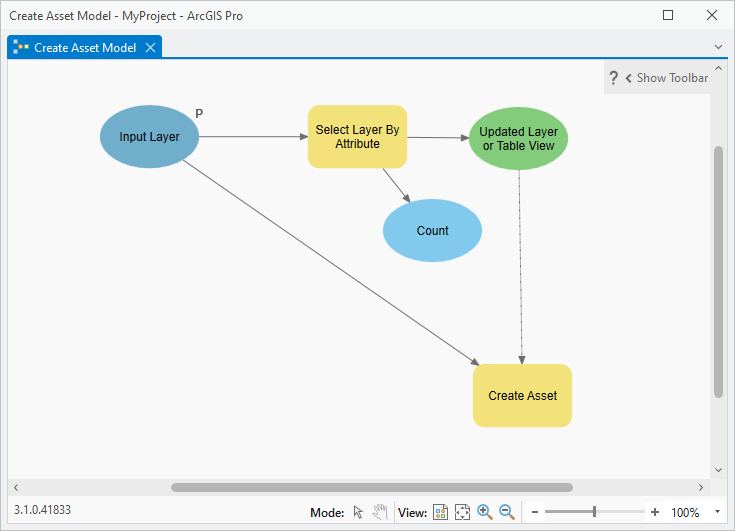Close the Create Asset Model tab
The image size is (735, 531).
(x=150, y=48)
